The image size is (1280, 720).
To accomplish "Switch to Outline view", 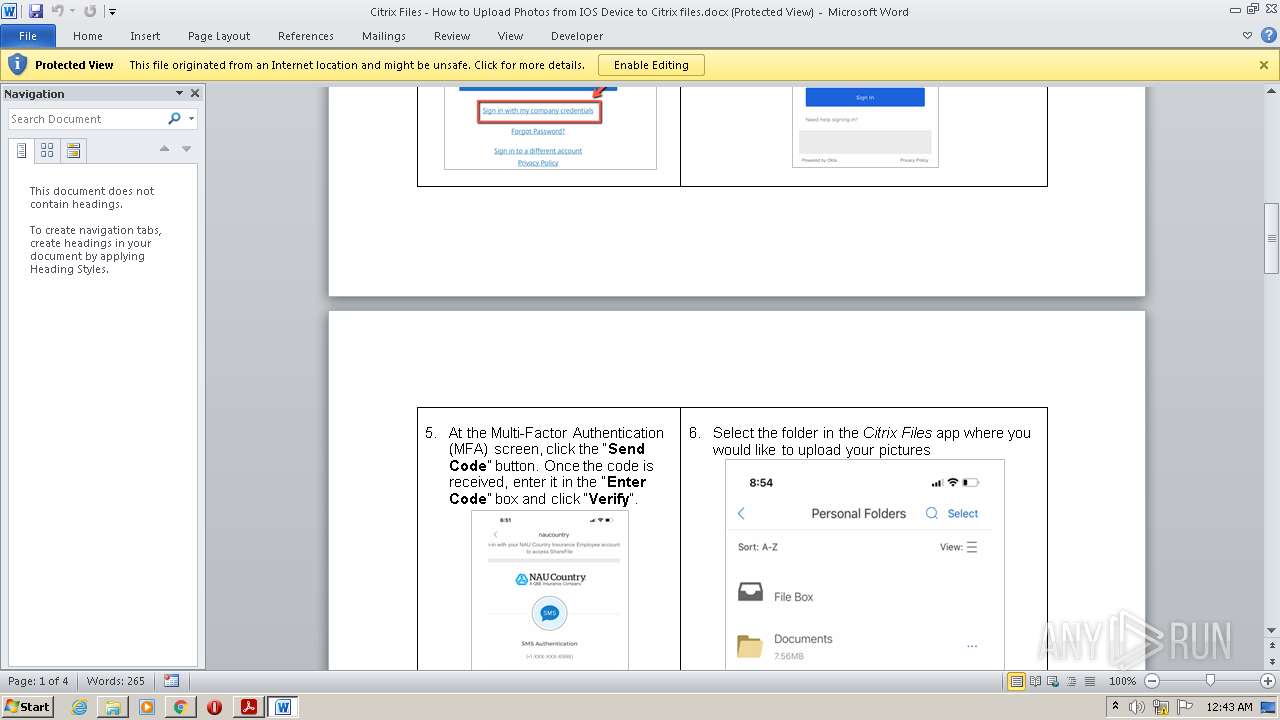I will pos(1070,681).
